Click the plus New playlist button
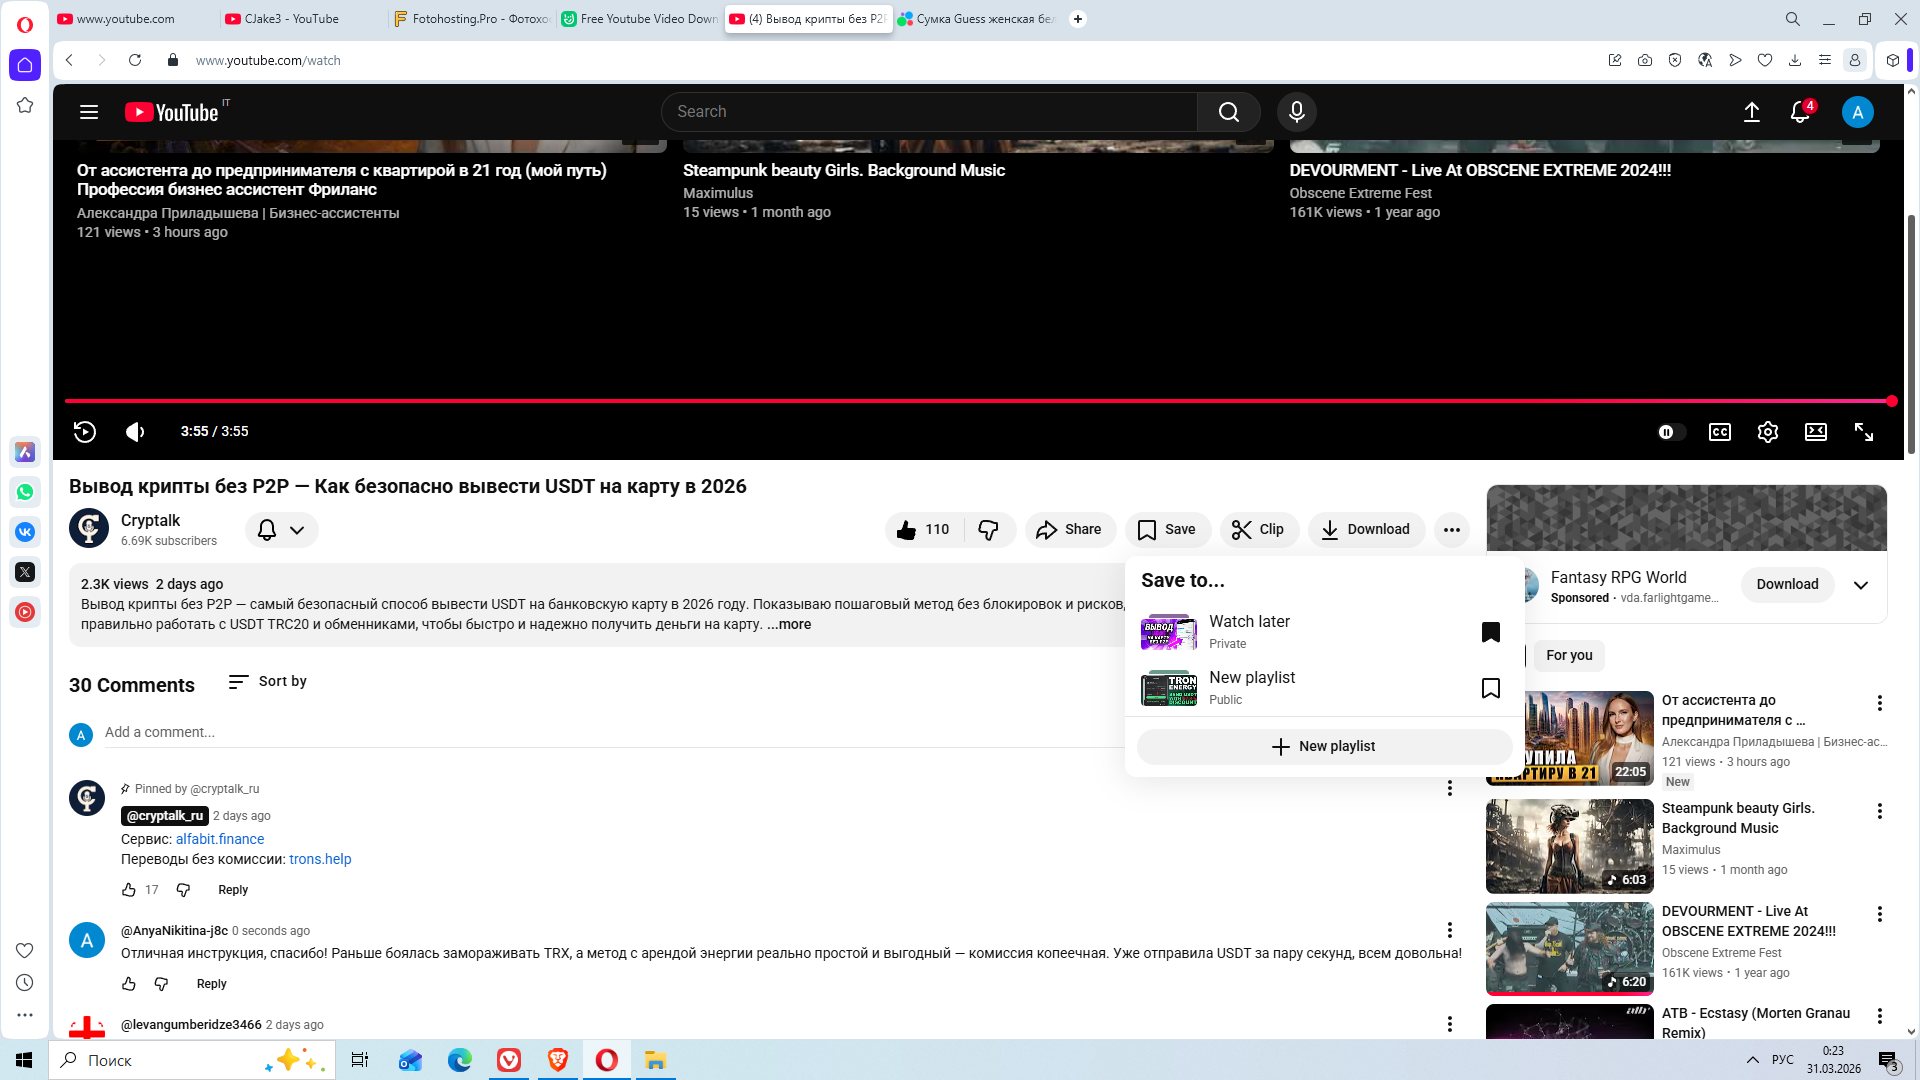Viewport: 1920px width, 1080px height. [x=1323, y=747]
